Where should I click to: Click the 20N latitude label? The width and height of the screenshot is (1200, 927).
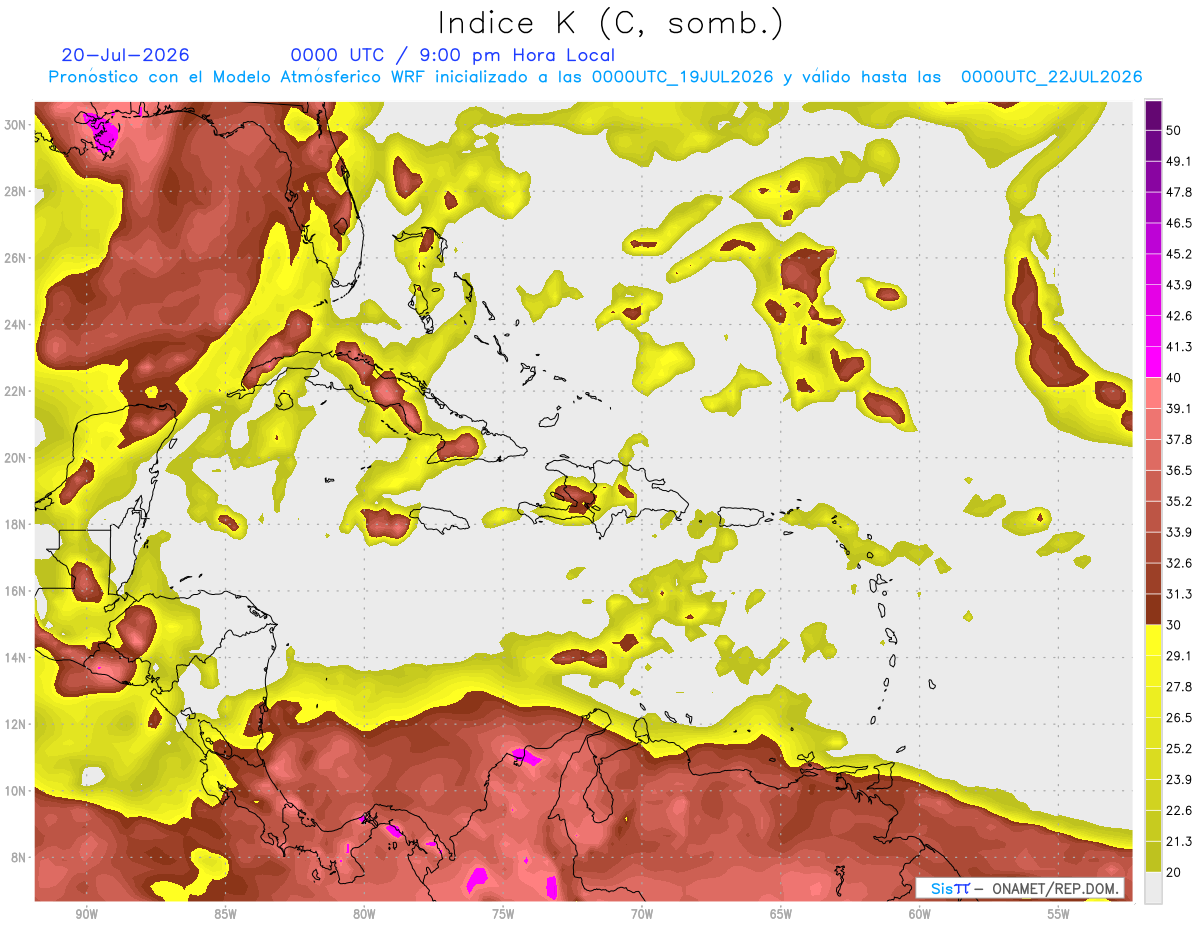[15, 457]
